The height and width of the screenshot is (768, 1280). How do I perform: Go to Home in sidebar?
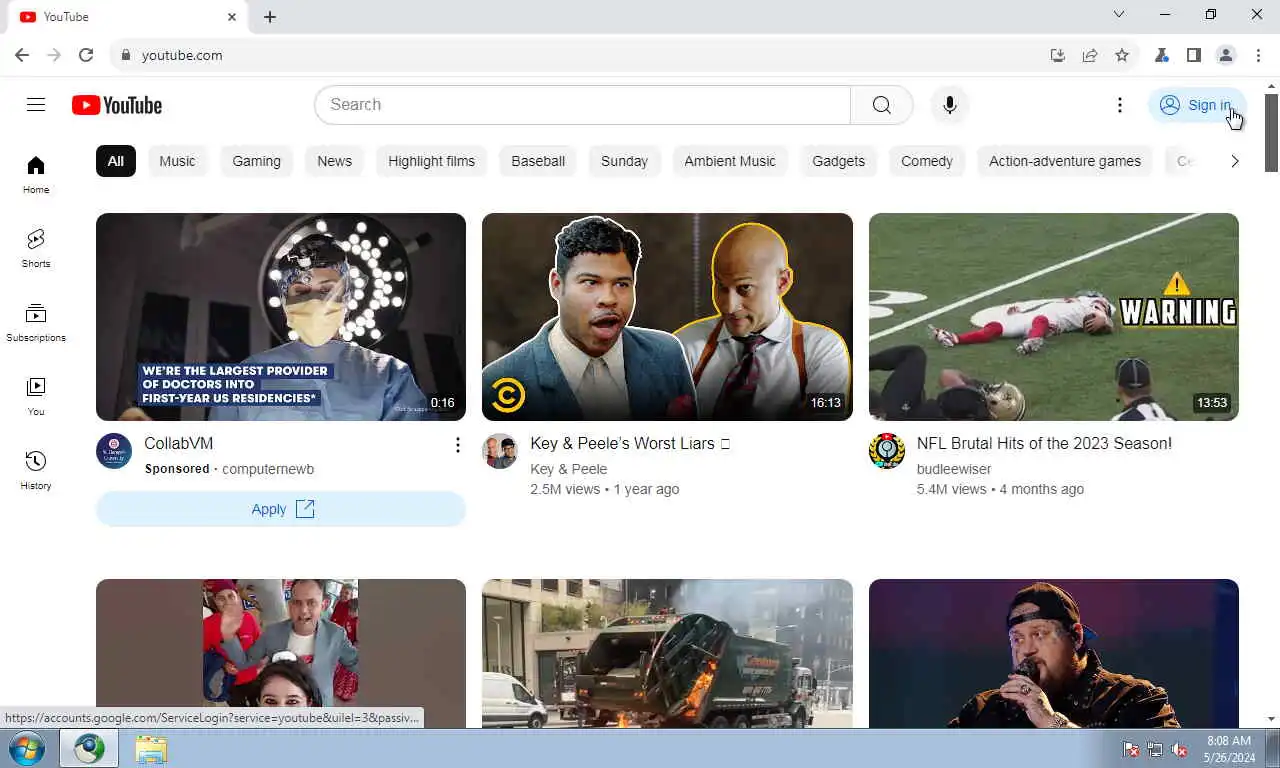click(36, 175)
